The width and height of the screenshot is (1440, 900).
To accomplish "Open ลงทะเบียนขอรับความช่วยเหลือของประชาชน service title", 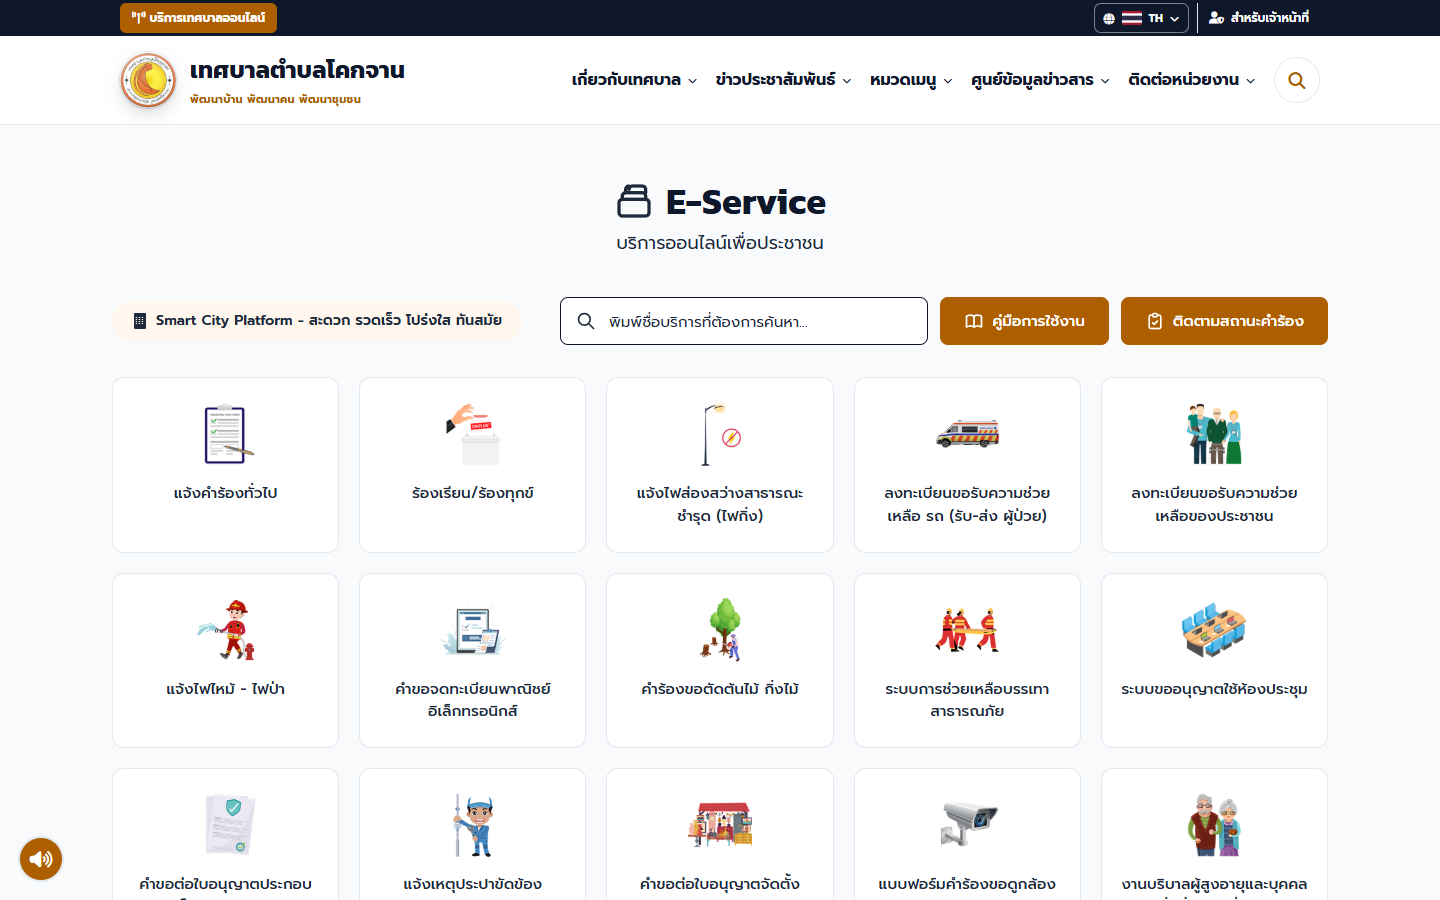I will click(x=1214, y=504).
